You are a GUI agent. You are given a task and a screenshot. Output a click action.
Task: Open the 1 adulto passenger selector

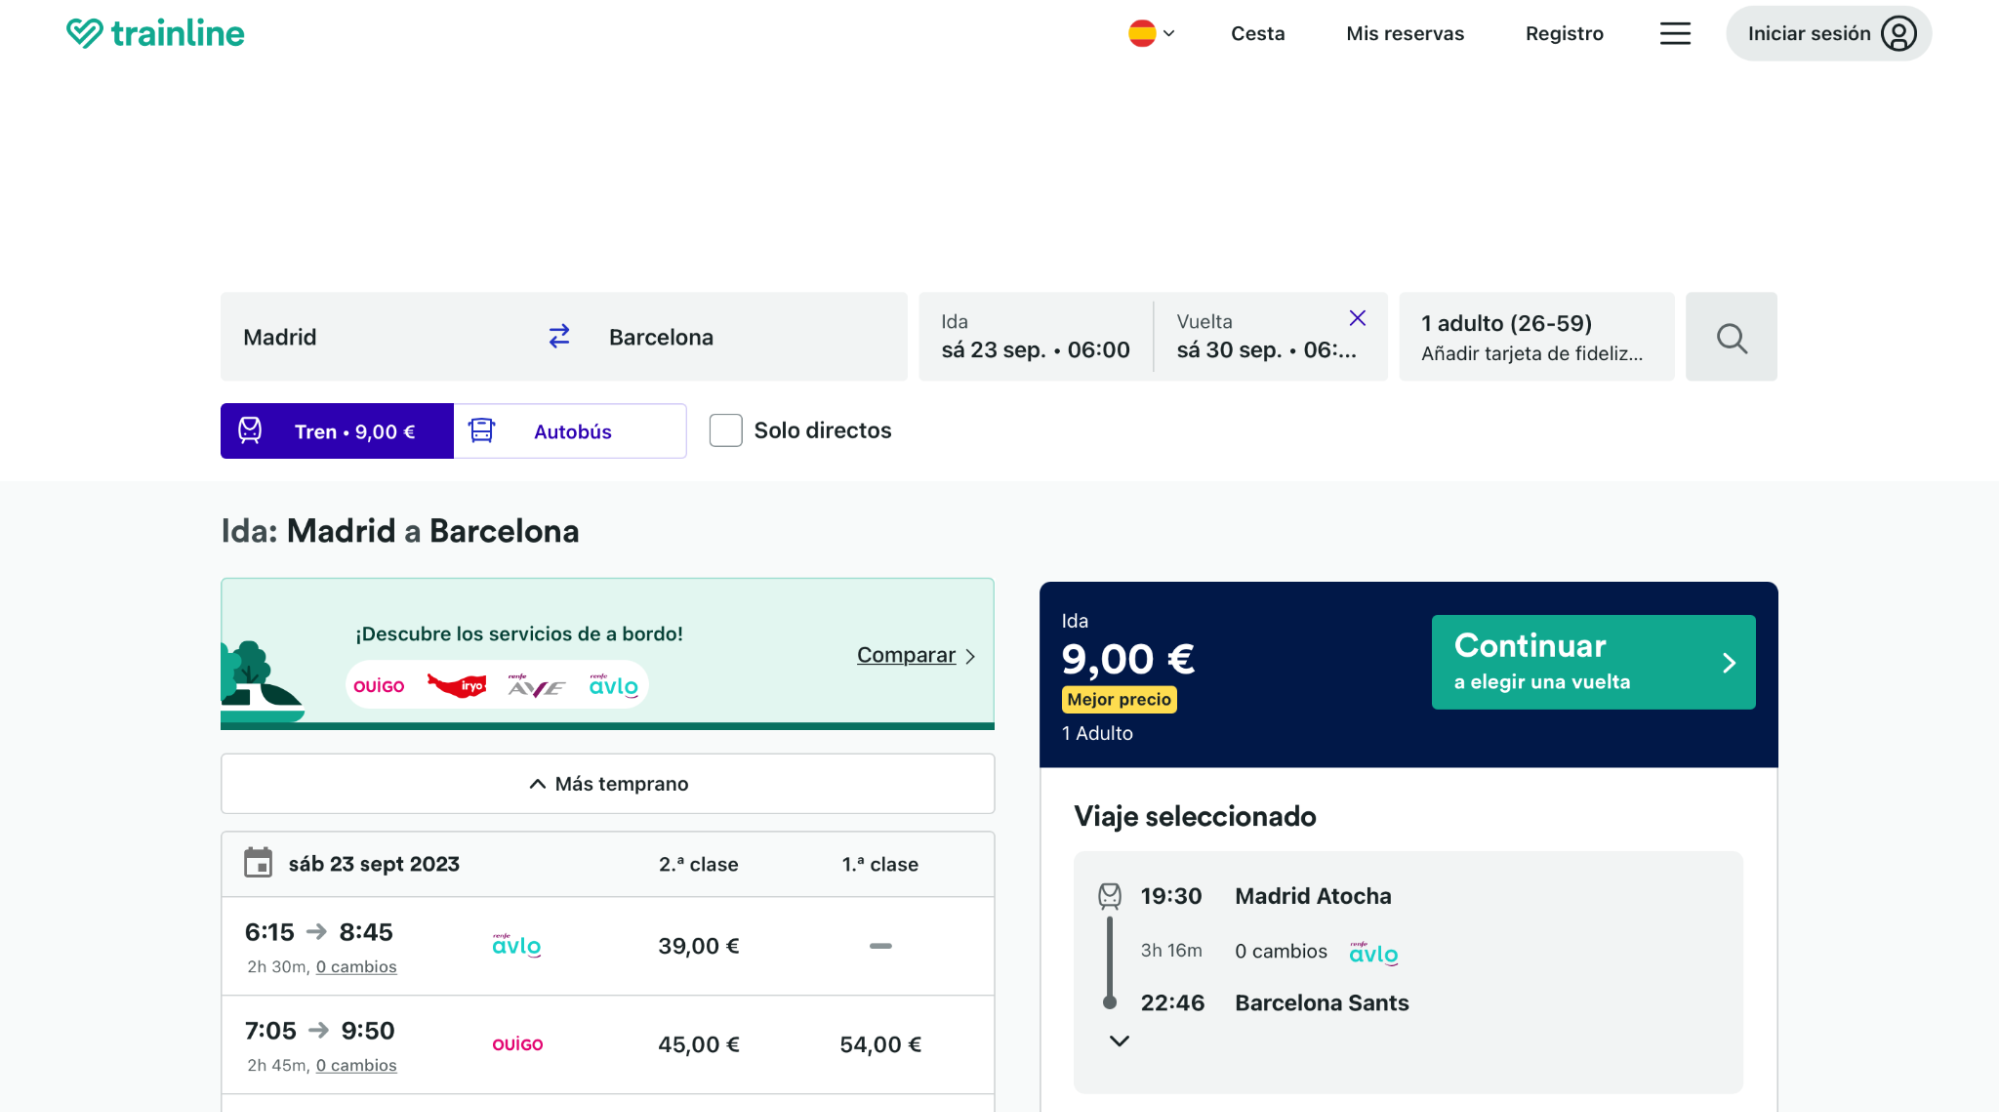coord(1536,337)
